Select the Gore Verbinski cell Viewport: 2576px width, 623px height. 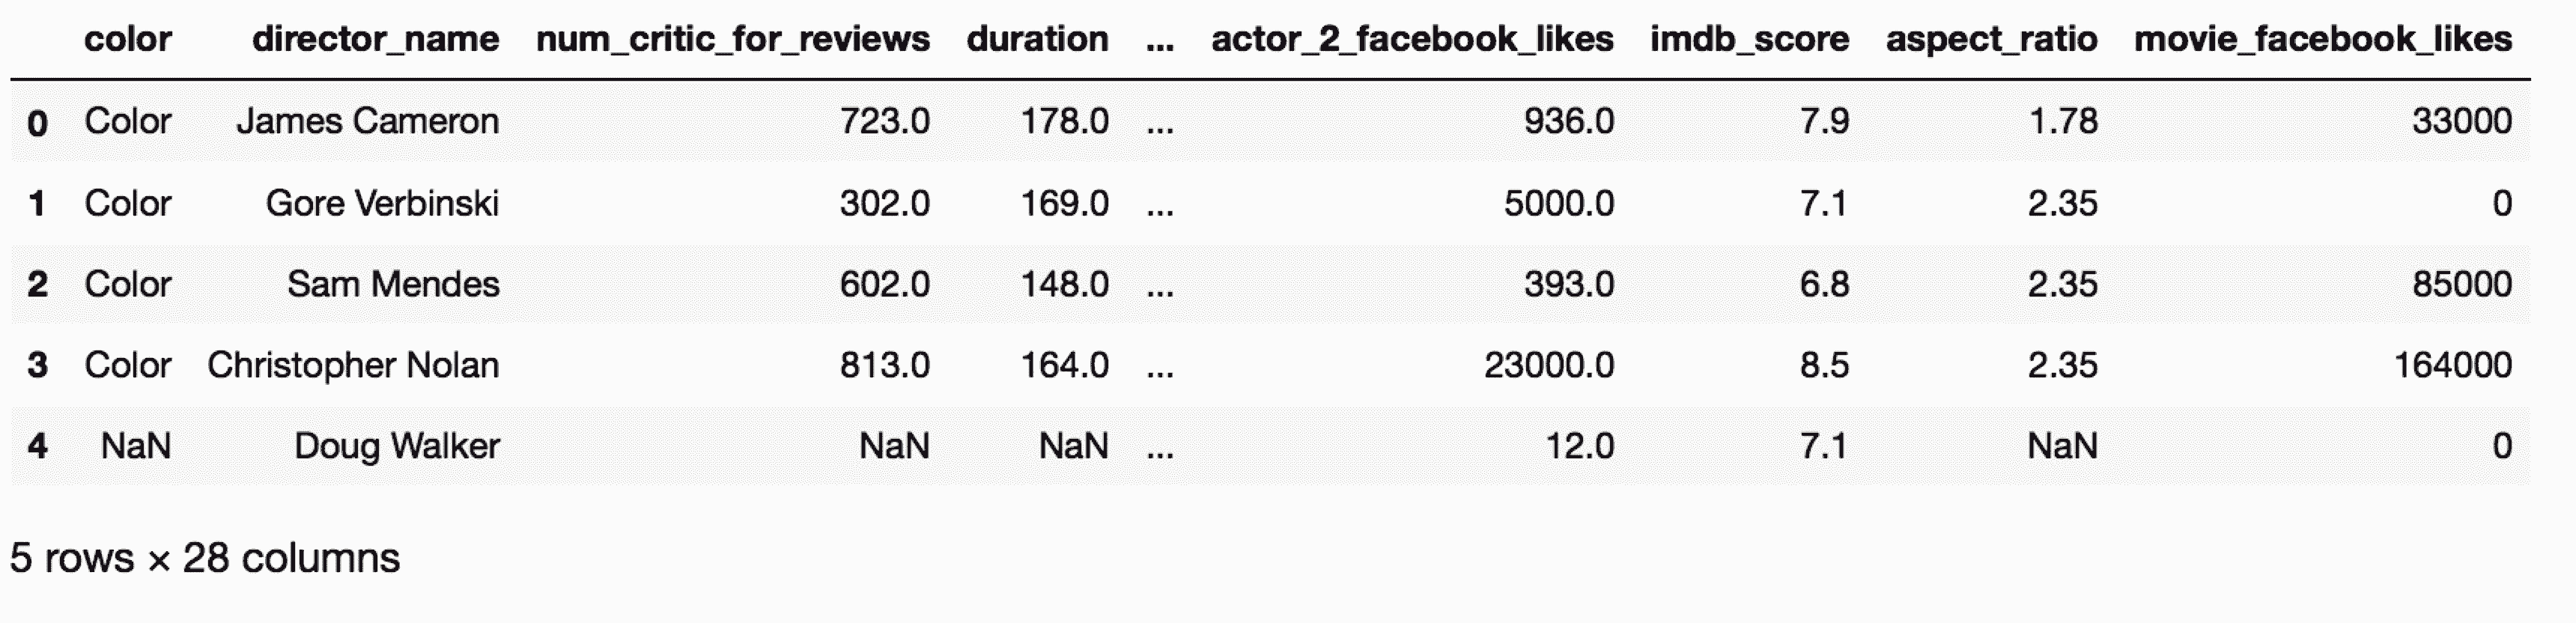click(x=382, y=203)
